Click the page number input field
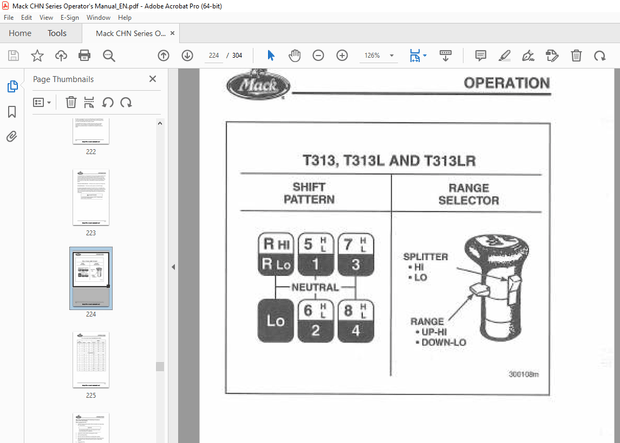620x443 pixels. [x=214, y=56]
